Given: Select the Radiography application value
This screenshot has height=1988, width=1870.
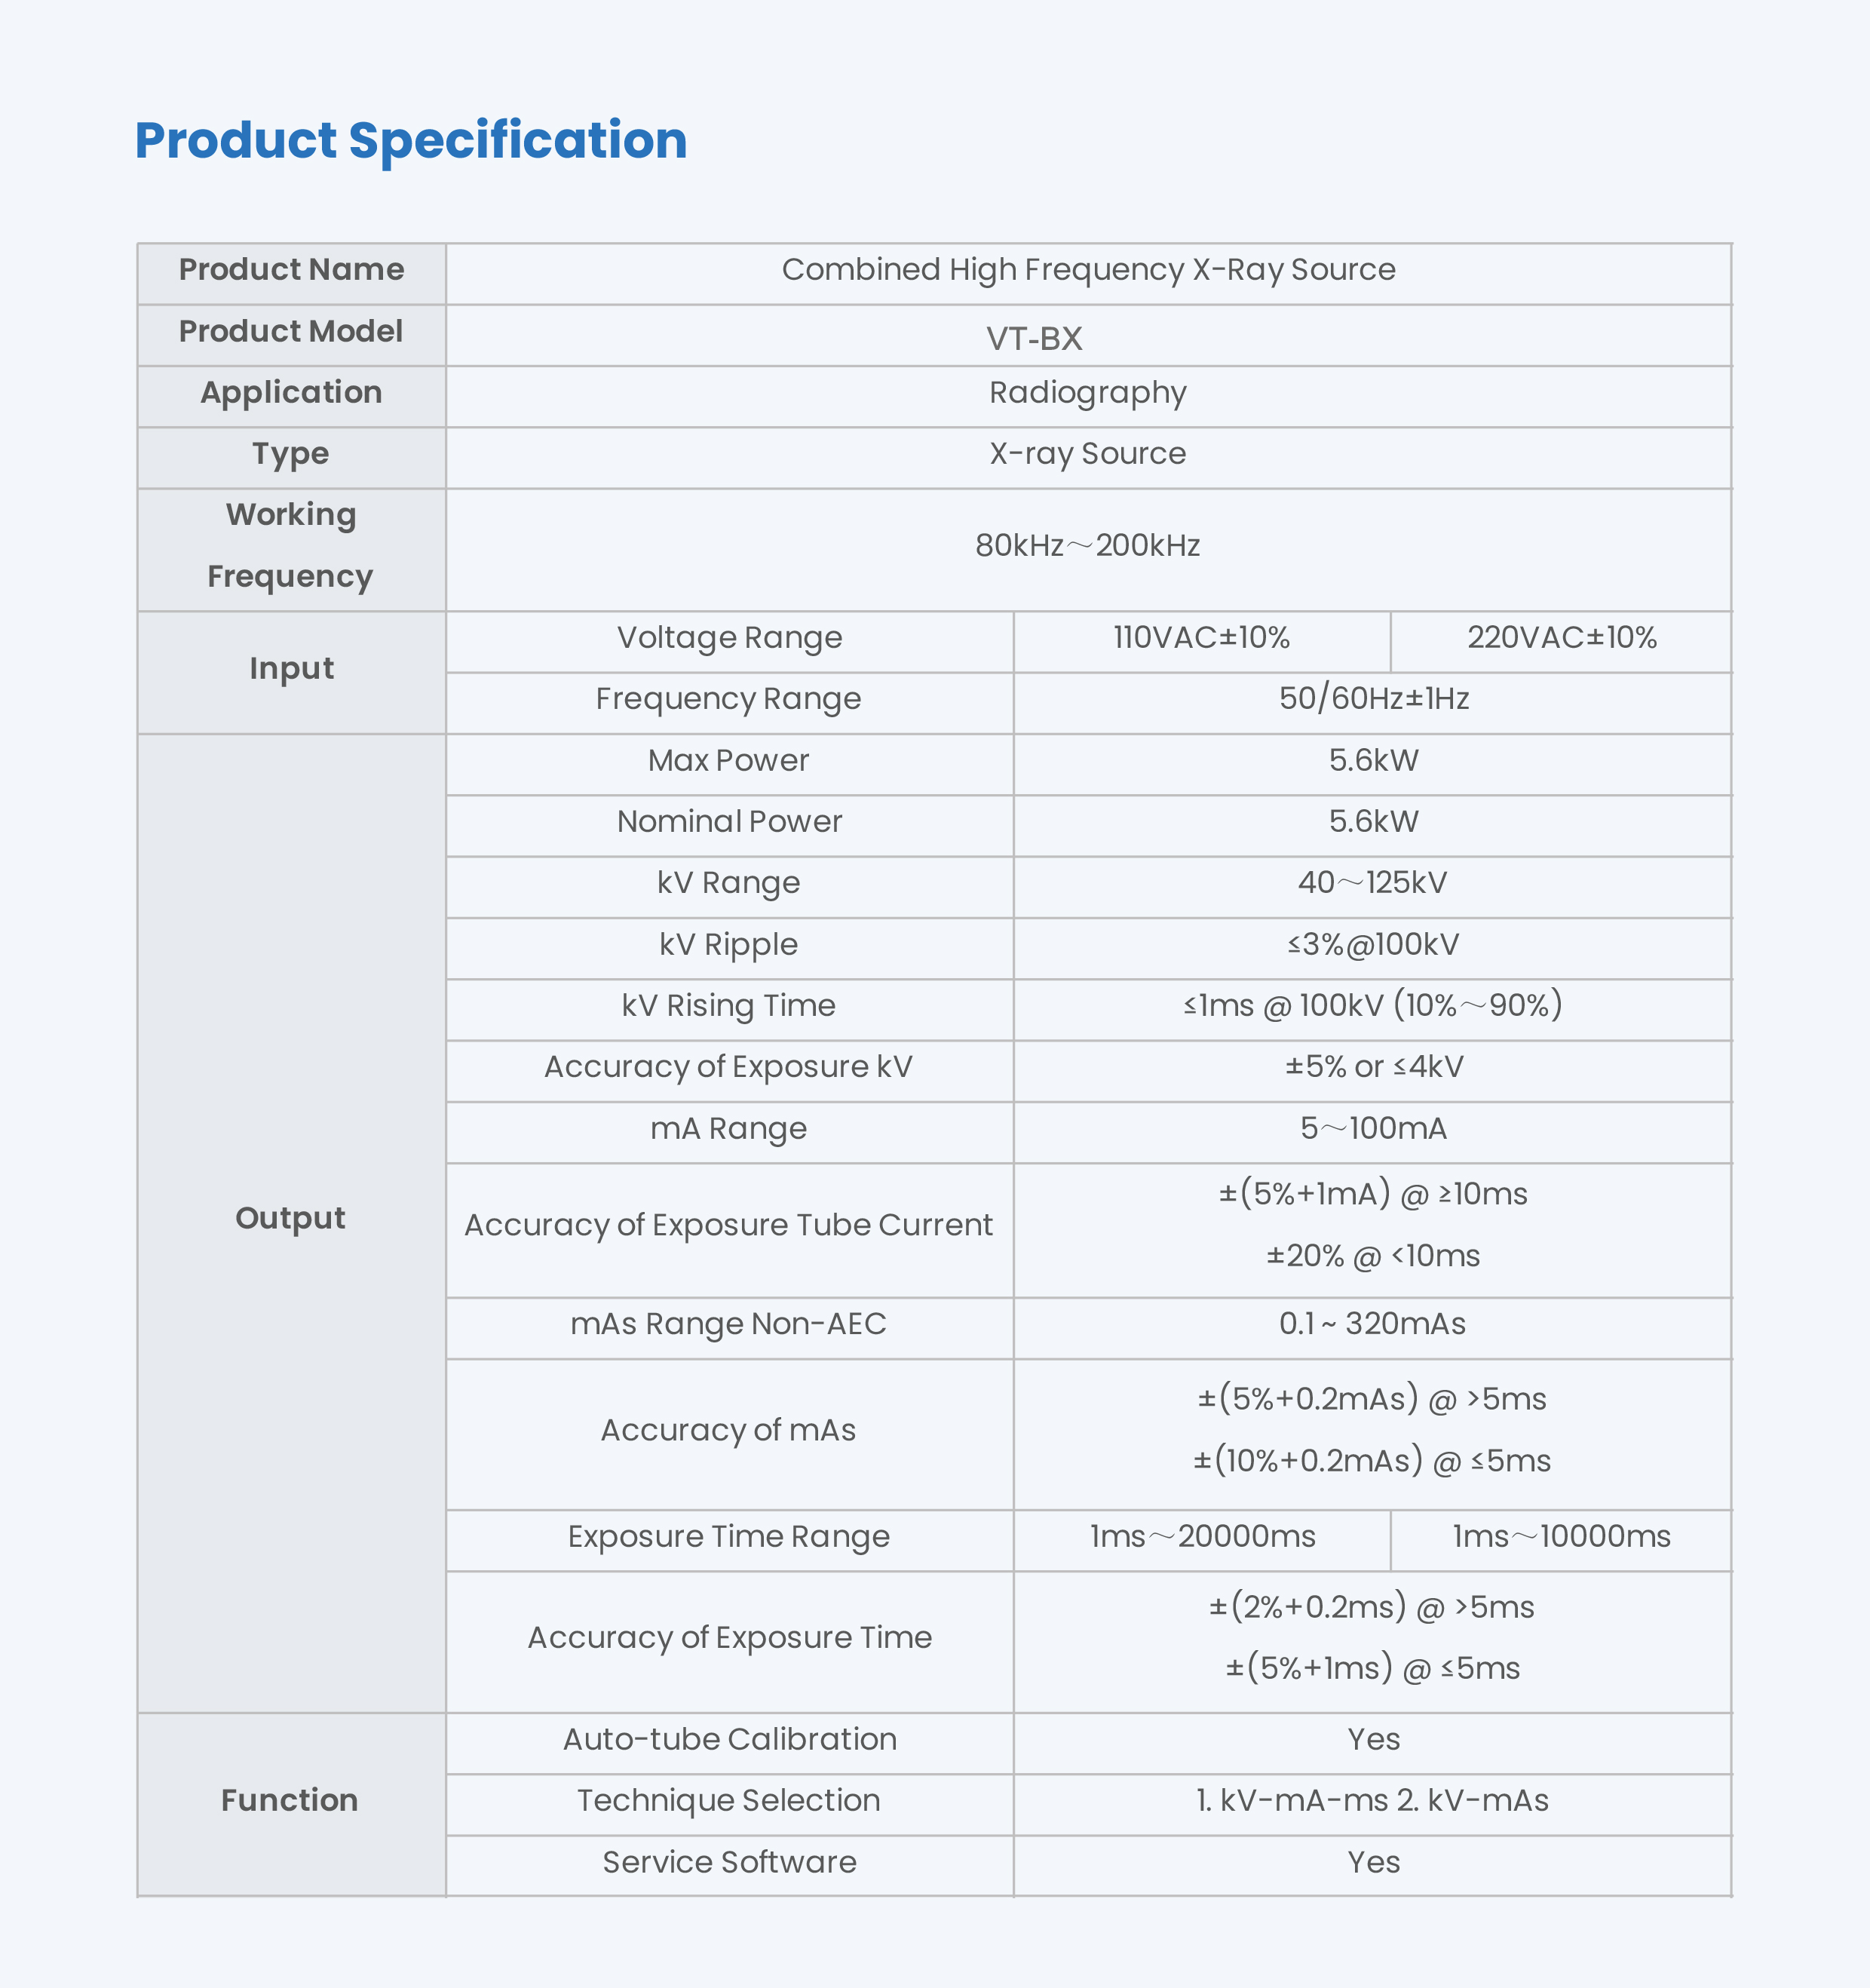Looking at the screenshot, I should pyautogui.click(x=1088, y=393).
